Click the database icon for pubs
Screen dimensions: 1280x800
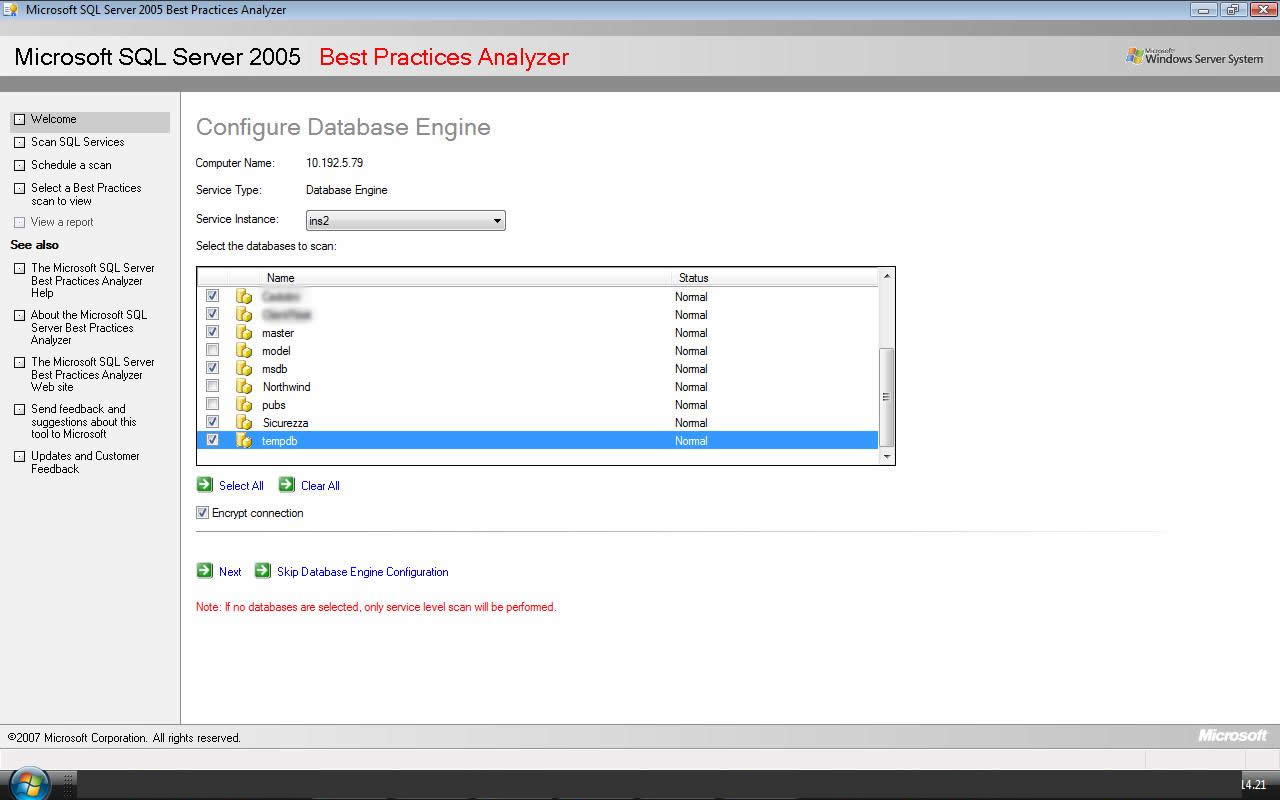(244, 404)
